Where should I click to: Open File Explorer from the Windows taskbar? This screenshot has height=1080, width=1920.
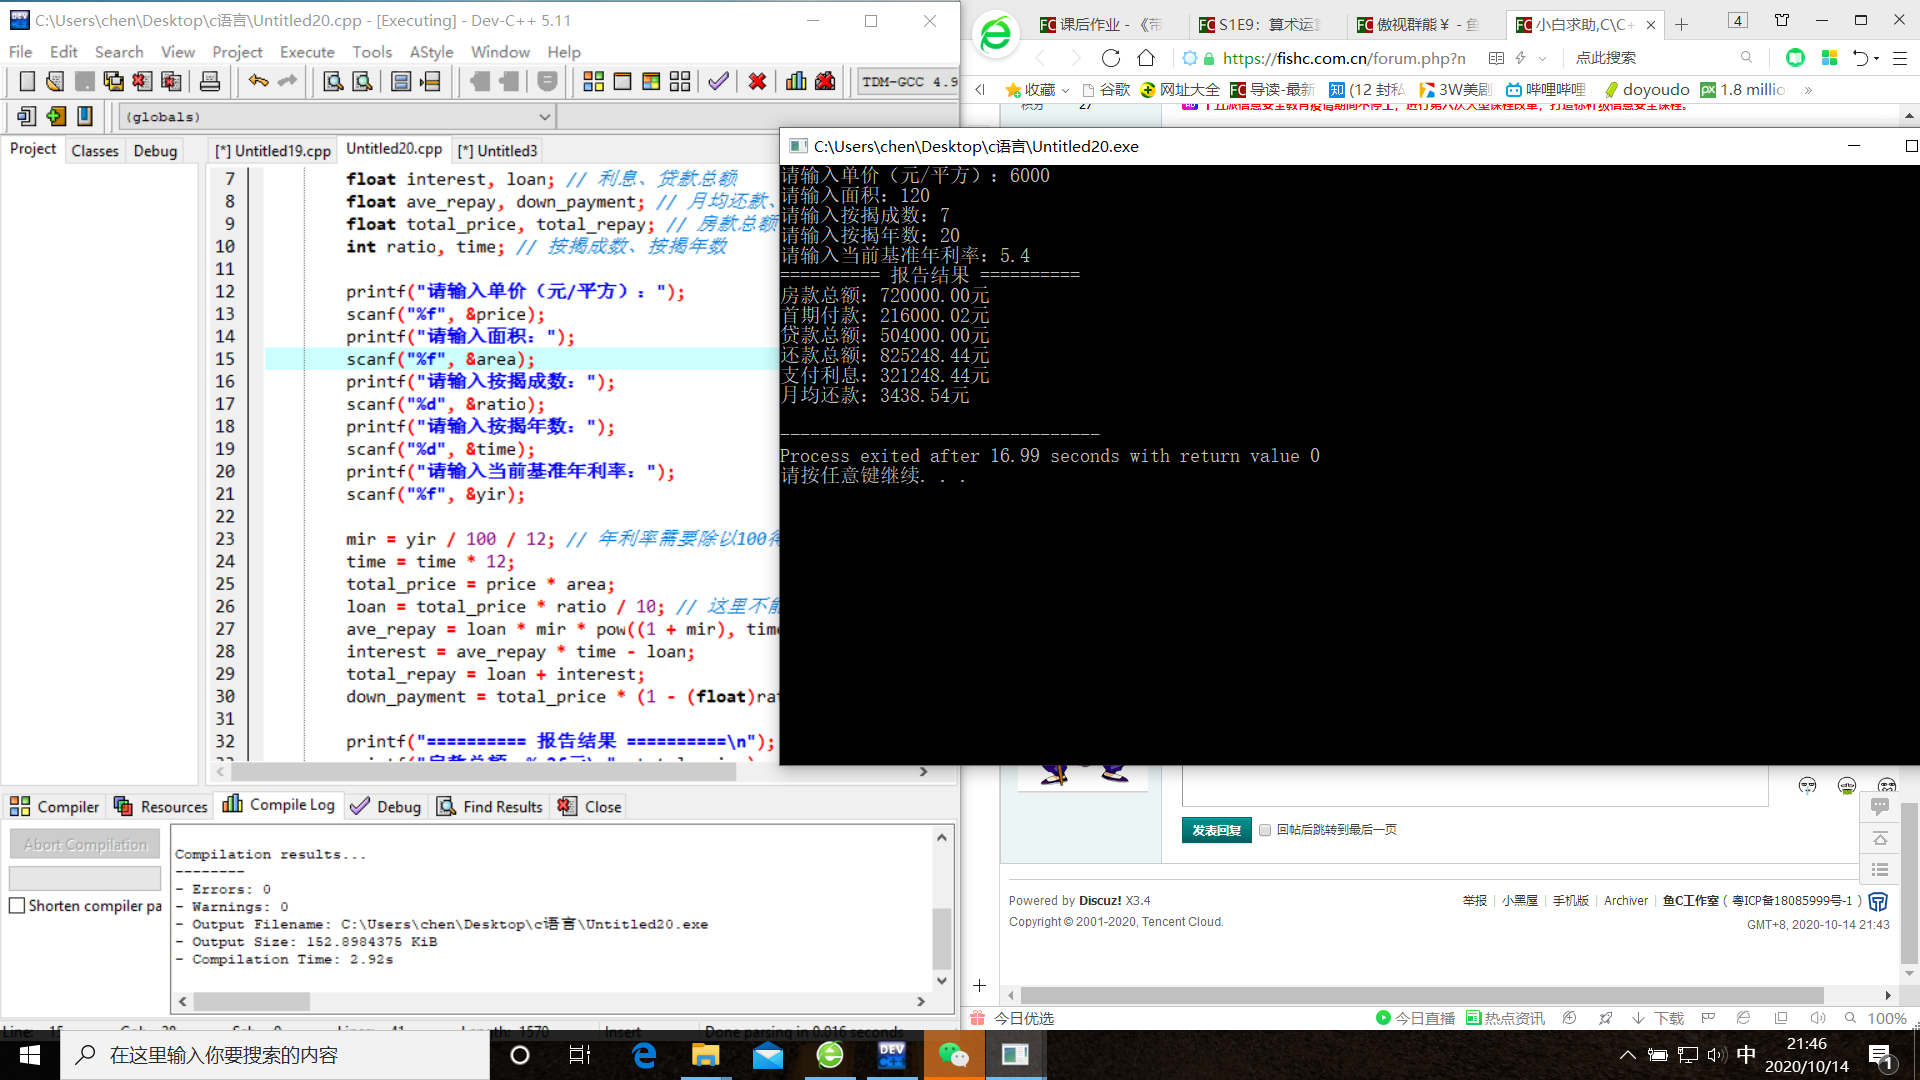pyautogui.click(x=705, y=1055)
